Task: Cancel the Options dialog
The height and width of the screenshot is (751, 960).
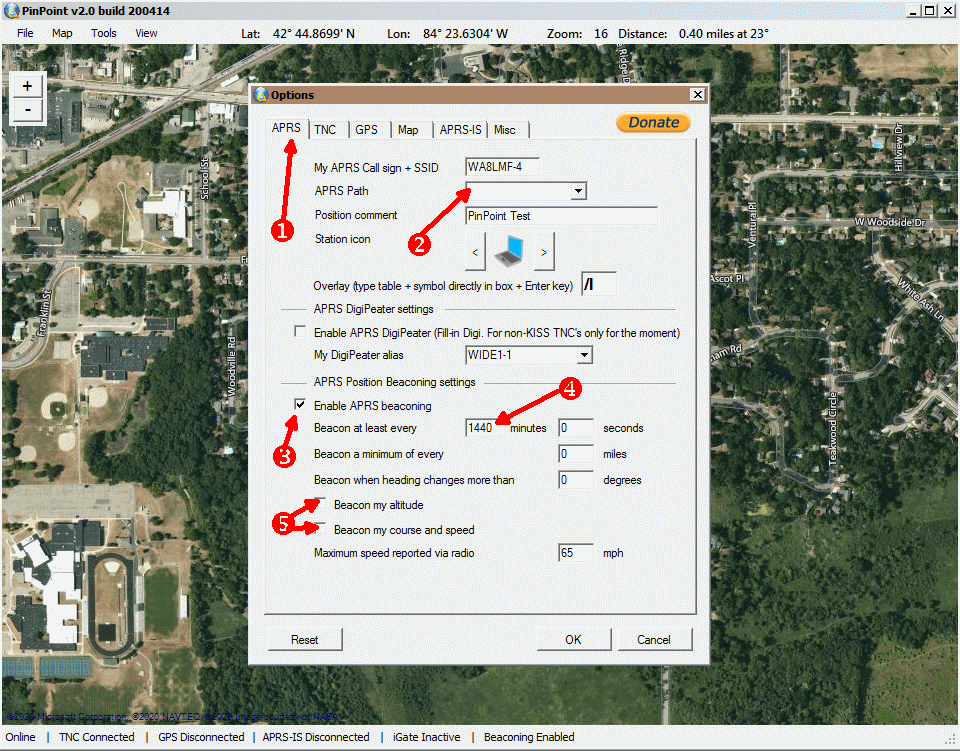Action: (x=654, y=640)
